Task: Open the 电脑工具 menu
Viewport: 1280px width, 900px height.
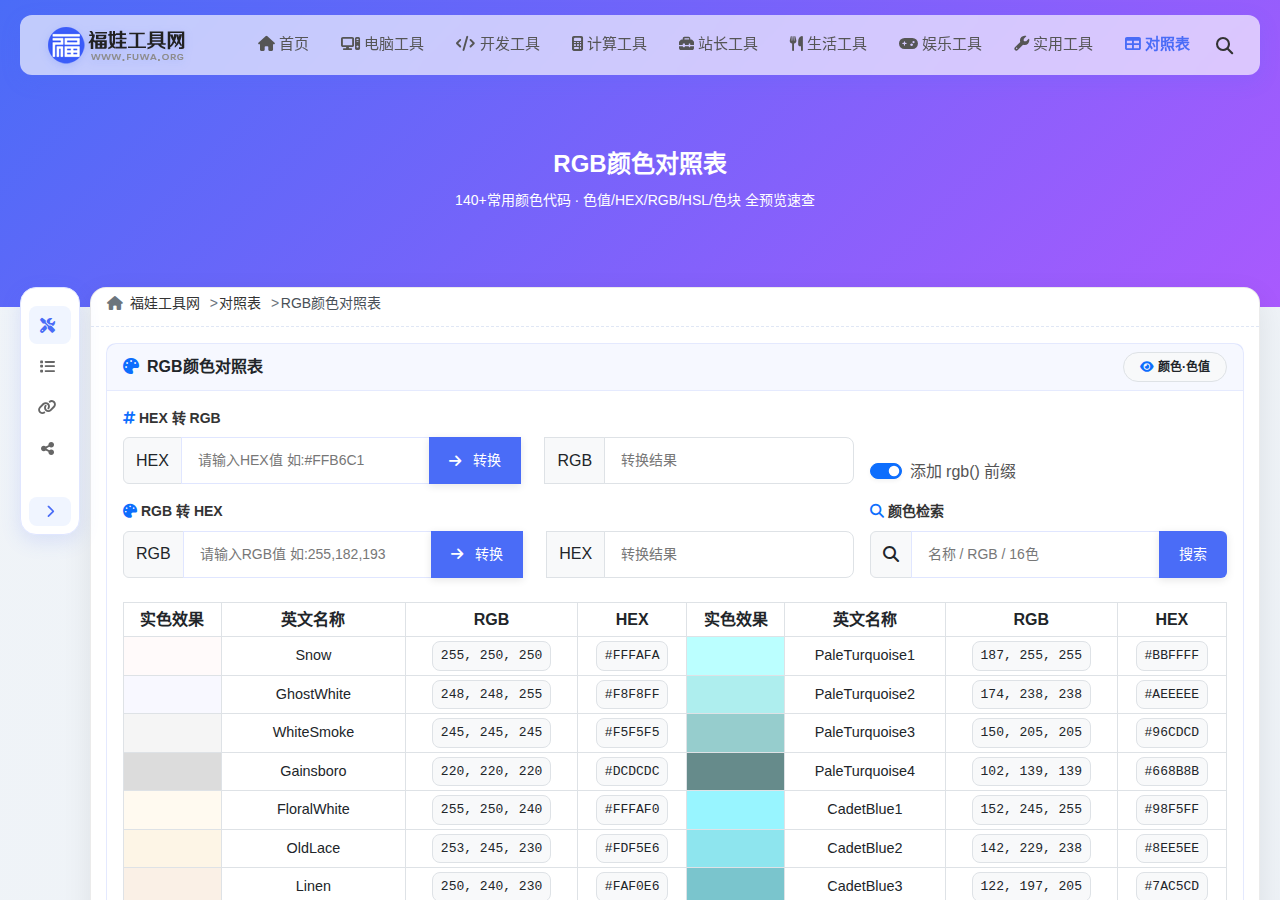Action: 382,44
